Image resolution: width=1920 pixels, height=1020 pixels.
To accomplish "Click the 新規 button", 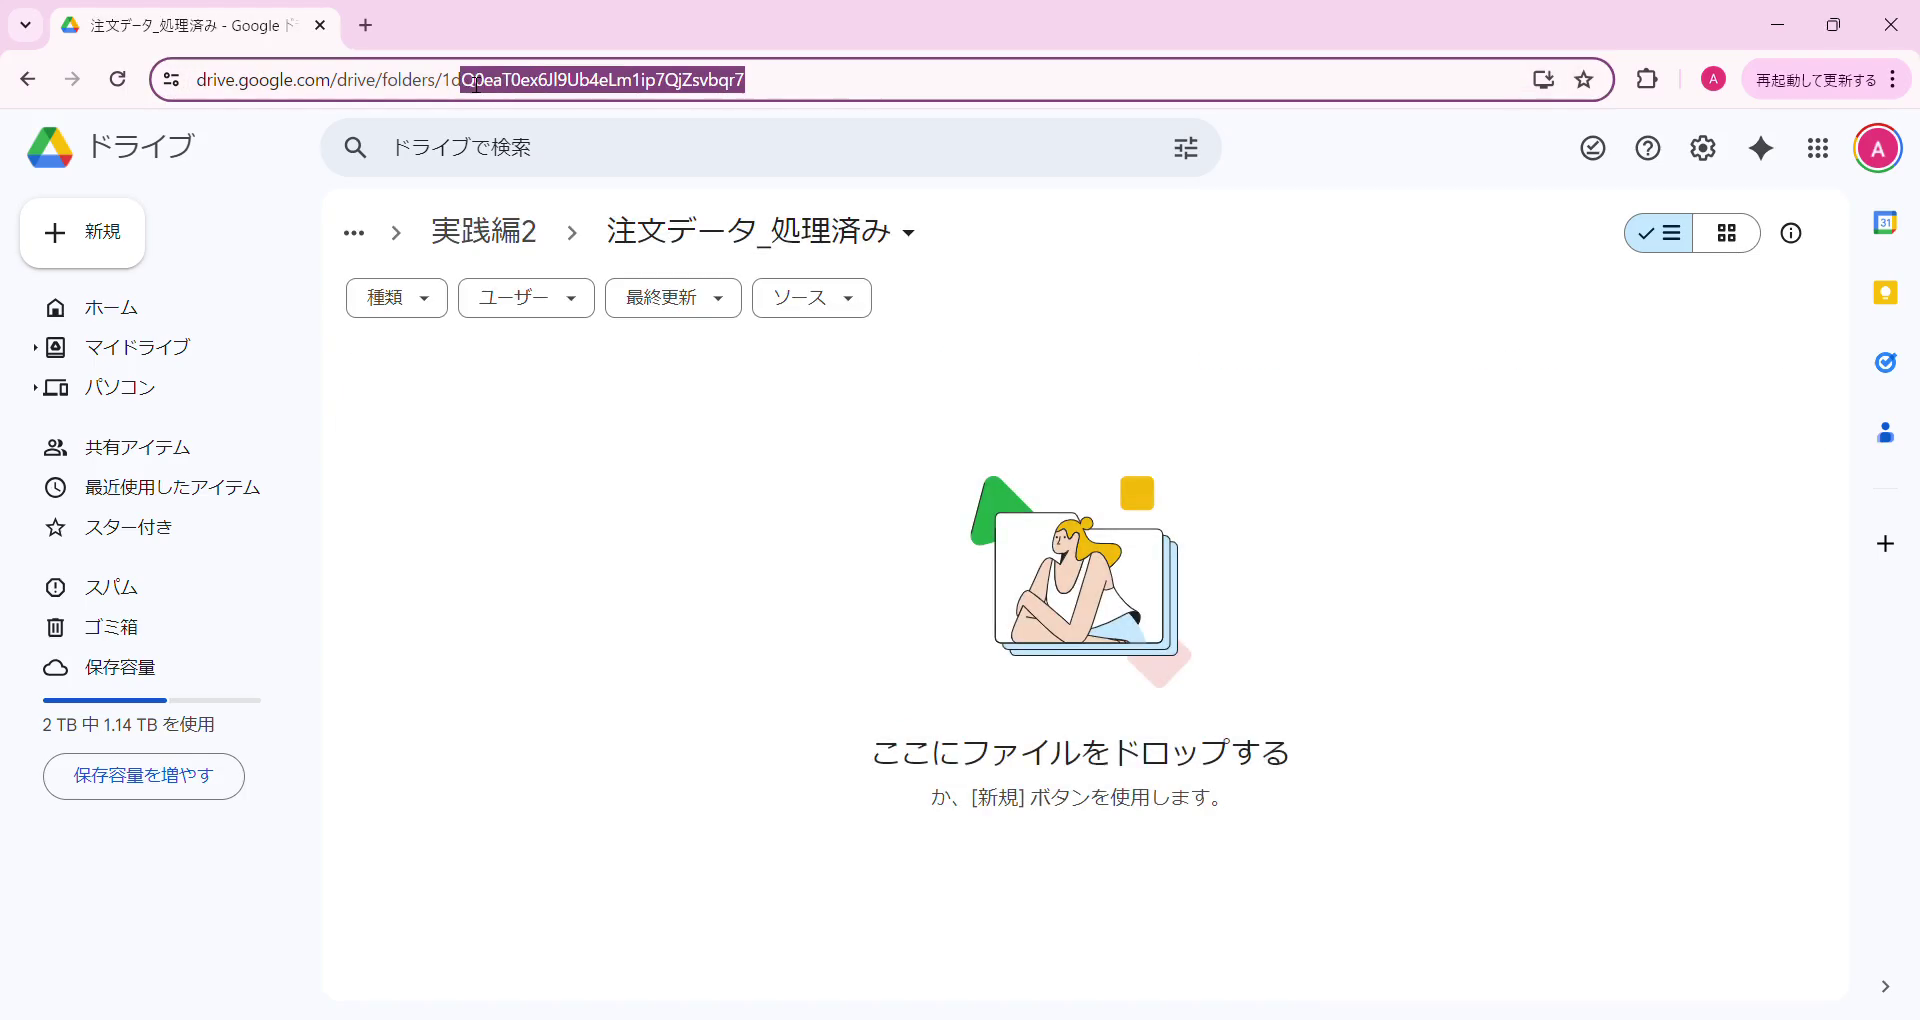I will (82, 232).
